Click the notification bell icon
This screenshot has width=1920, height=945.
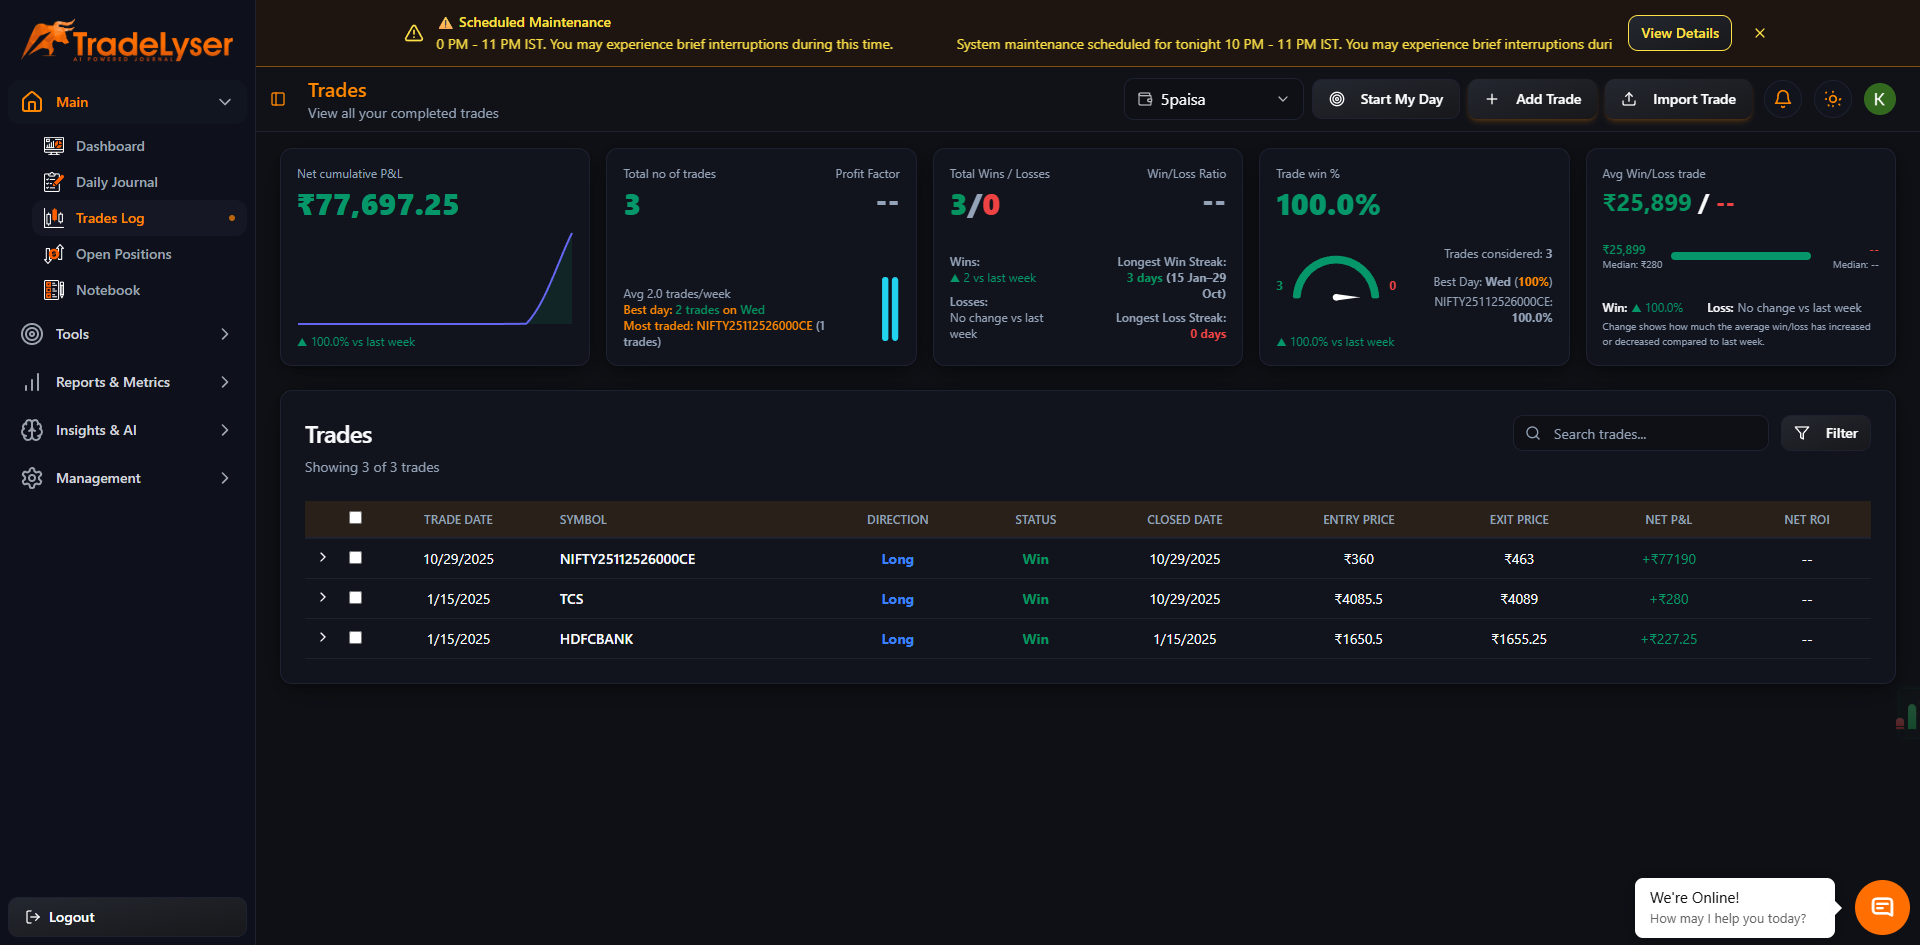click(x=1782, y=99)
